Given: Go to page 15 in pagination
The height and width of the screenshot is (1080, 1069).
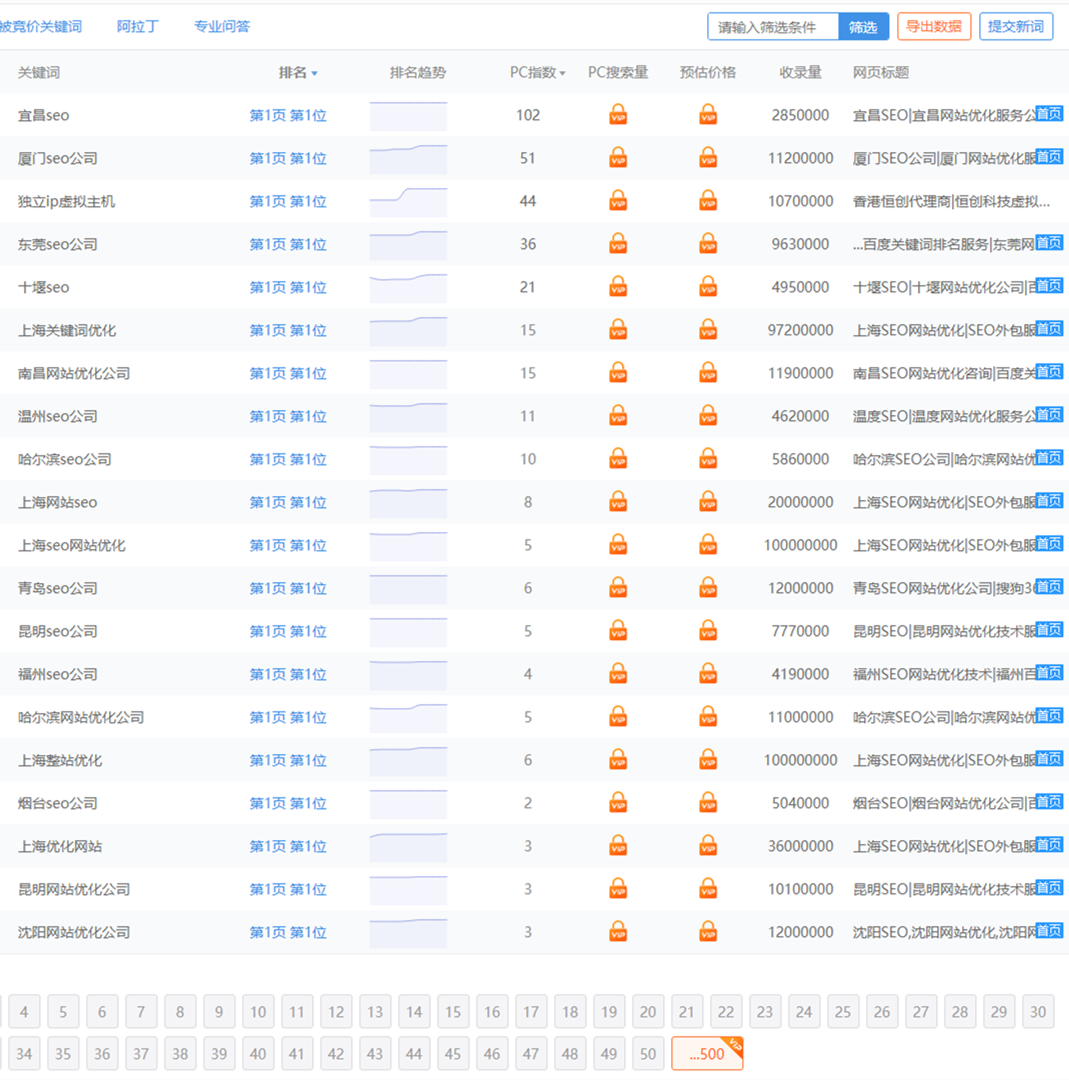Looking at the screenshot, I should [x=453, y=1012].
